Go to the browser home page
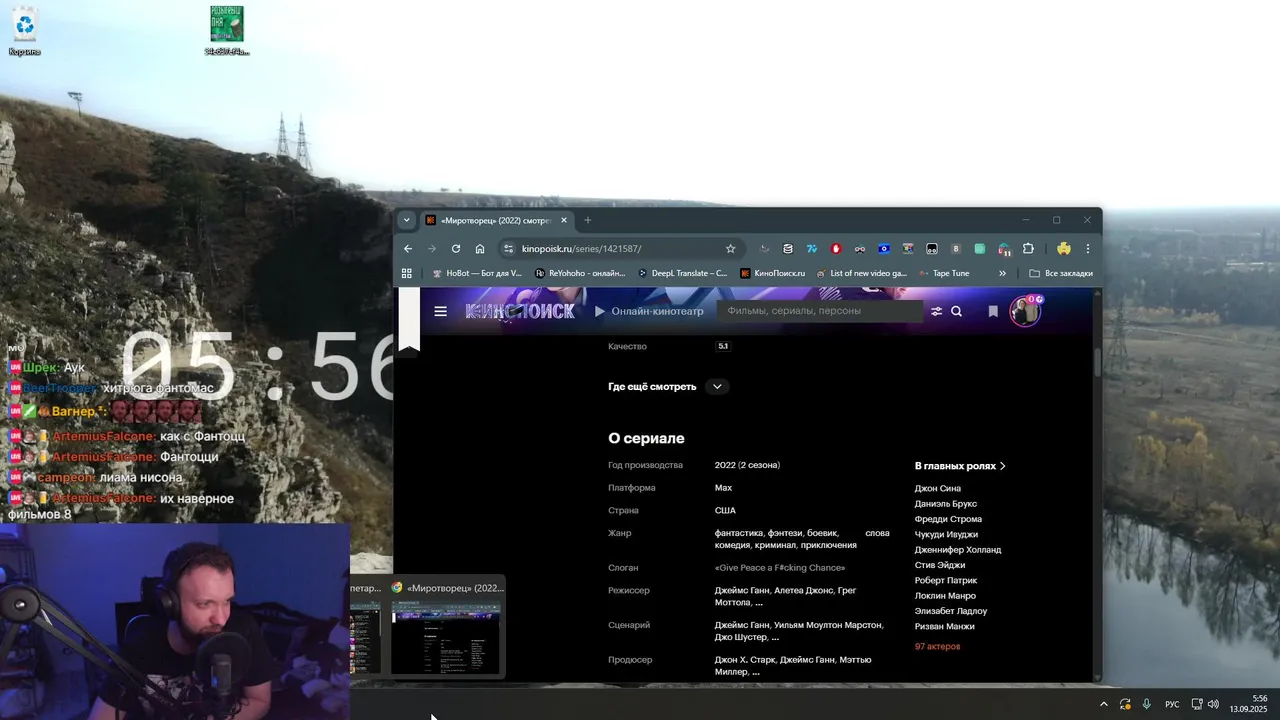The image size is (1280, 720). click(x=480, y=249)
